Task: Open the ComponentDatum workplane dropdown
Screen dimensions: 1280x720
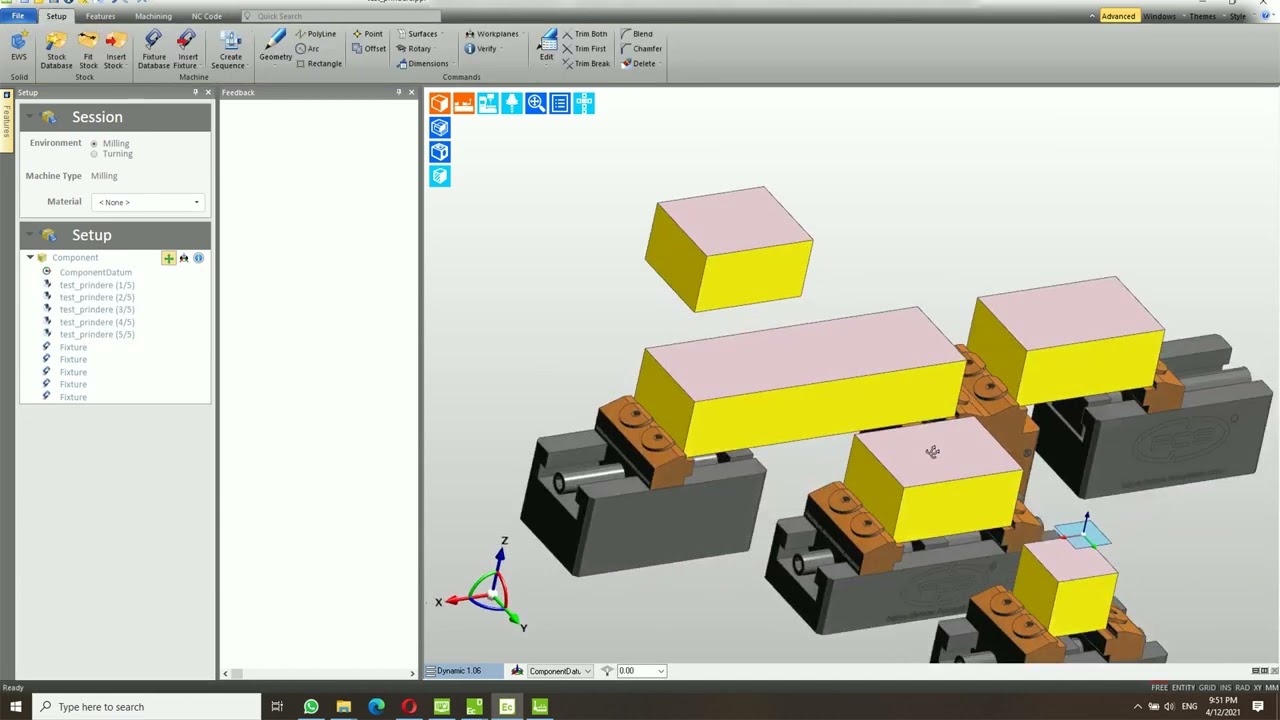Action: point(587,671)
